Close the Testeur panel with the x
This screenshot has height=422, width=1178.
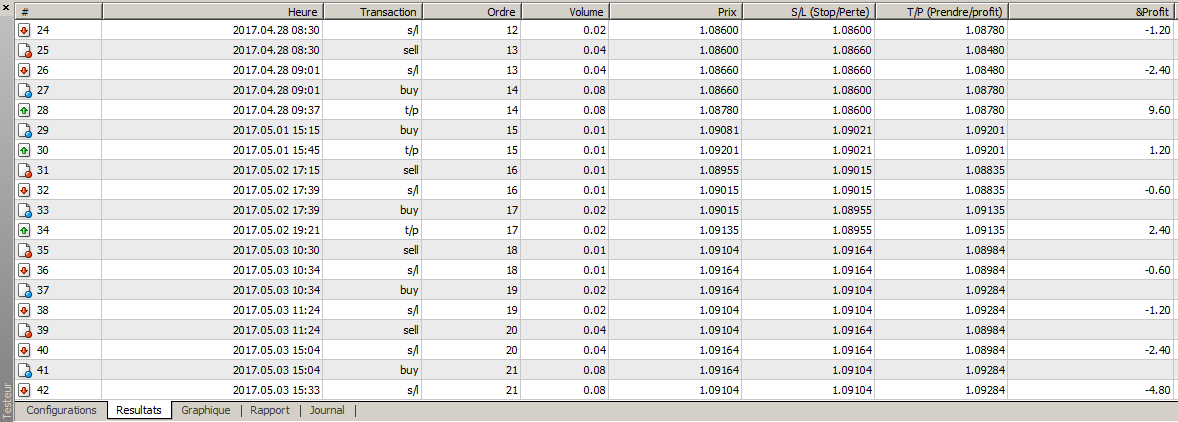(x=6, y=6)
